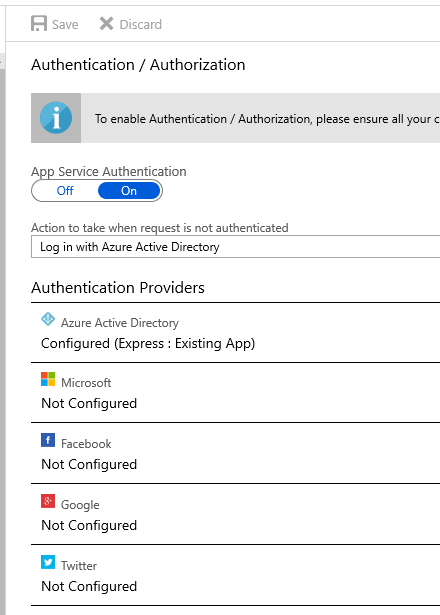Open the Microsoft provider name link
This screenshot has height=615, width=440.
coord(86,382)
